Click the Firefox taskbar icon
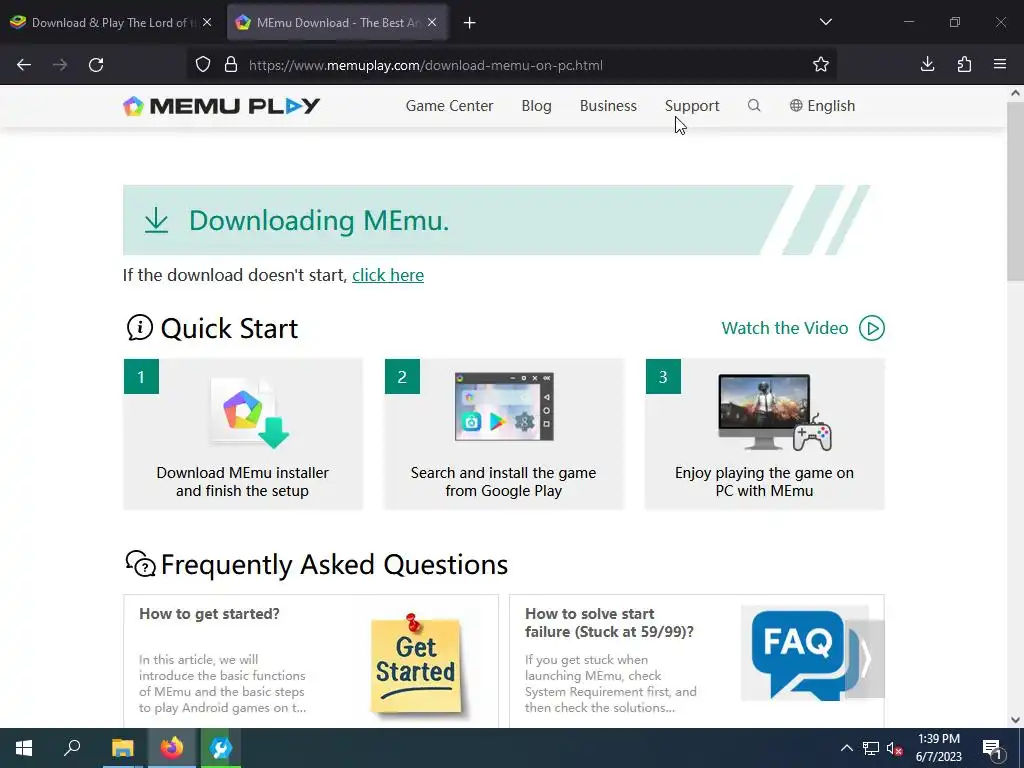 click(x=172, y=748)
